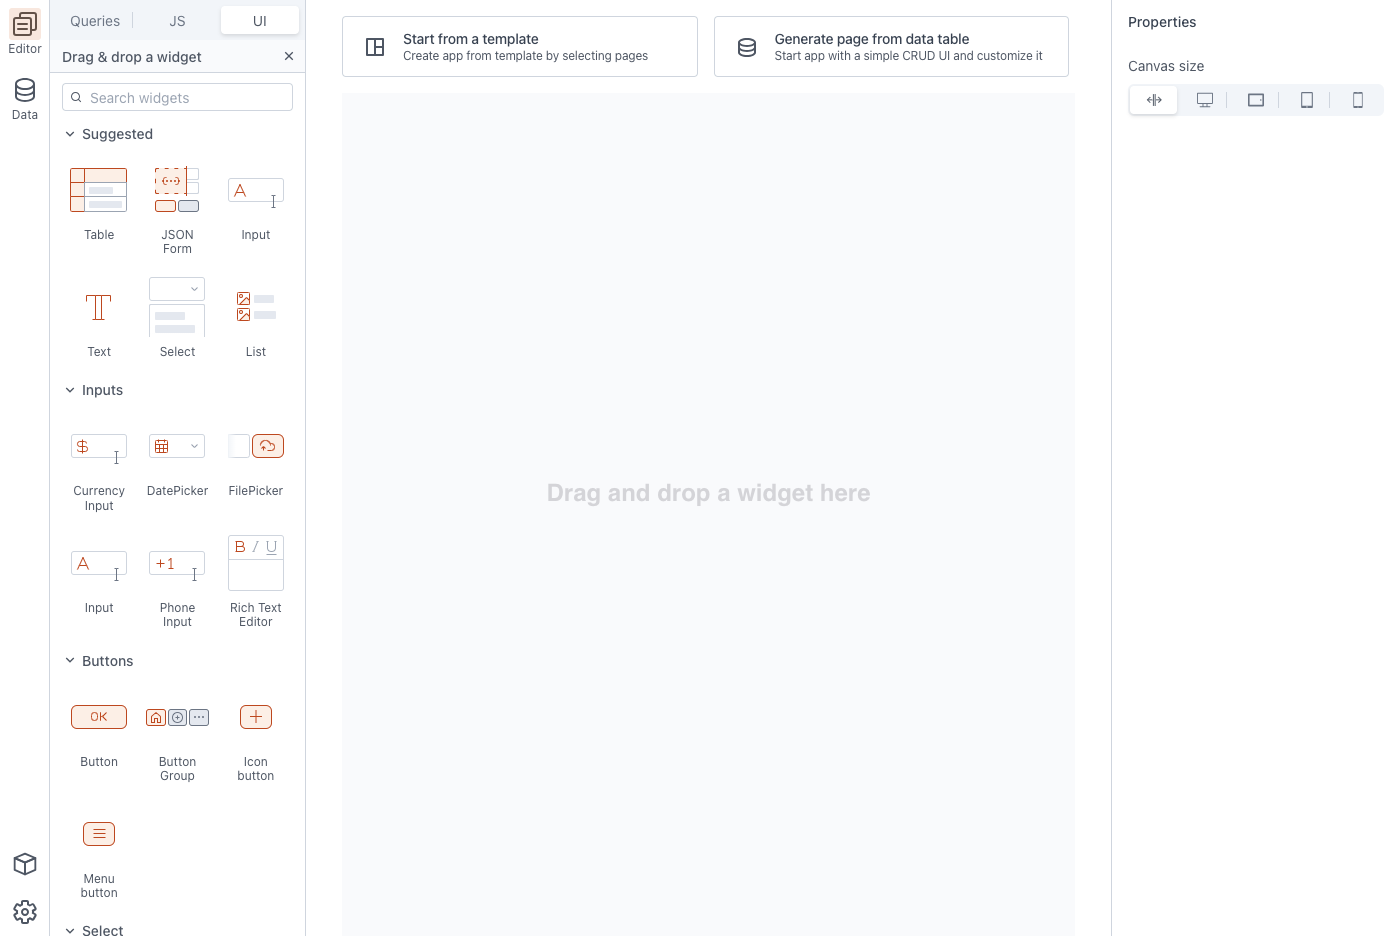This screenshot has height=936, width=1400.
Task: Select the Rich Text Editor widget
Action: coord(255,563)
